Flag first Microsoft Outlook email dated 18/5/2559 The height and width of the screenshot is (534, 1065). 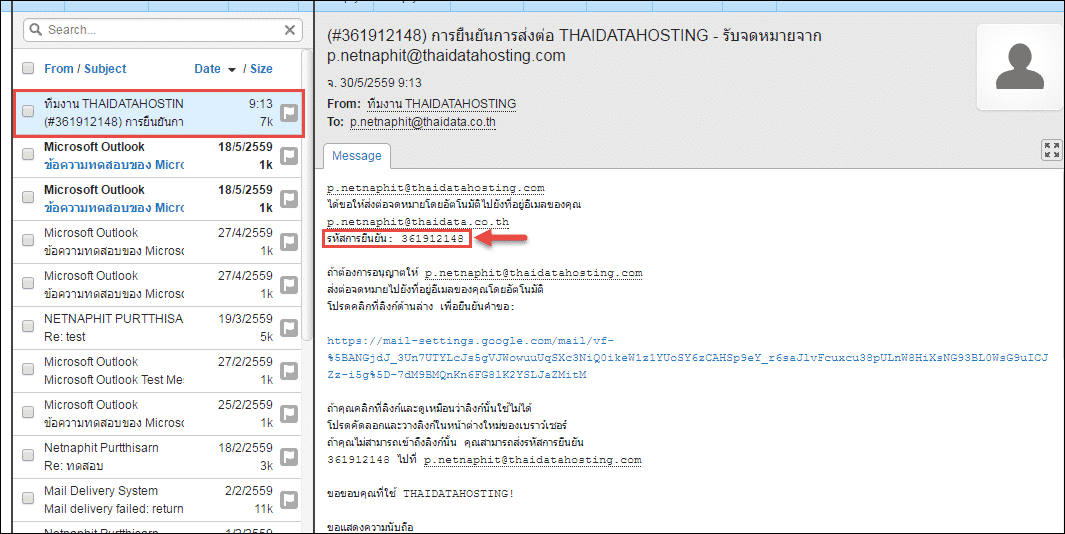289,156
